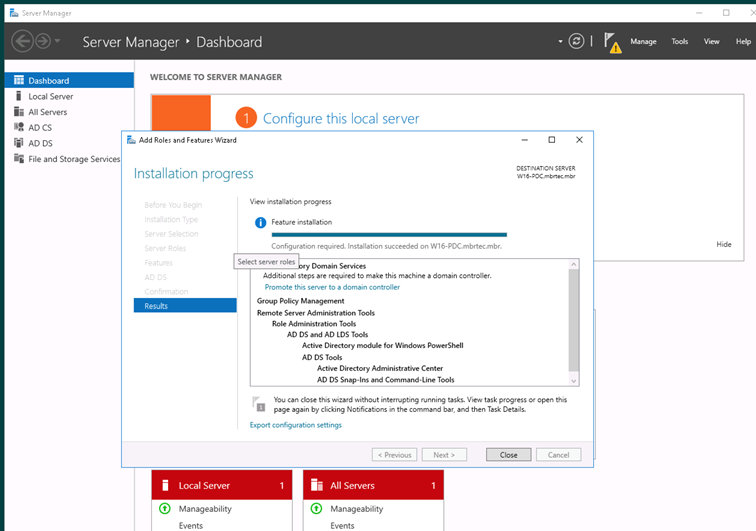756x531 pixels.
Task: Select the Confirmation step in wizard
Action: pyautogui.click(x=166, y=292)
